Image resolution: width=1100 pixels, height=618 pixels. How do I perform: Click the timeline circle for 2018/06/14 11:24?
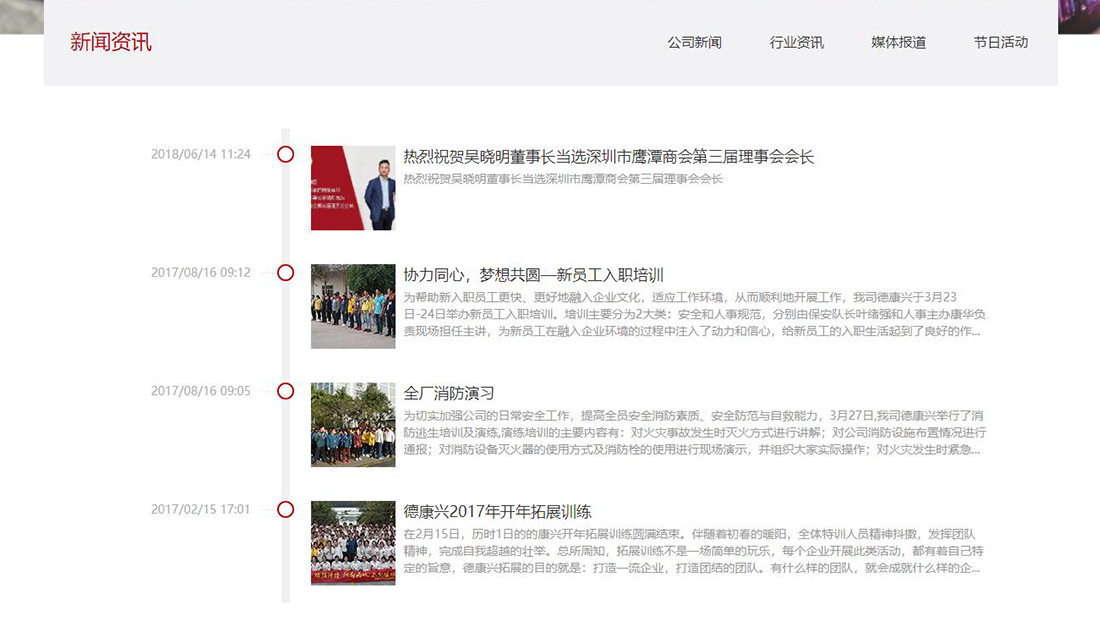coord(285,154)
